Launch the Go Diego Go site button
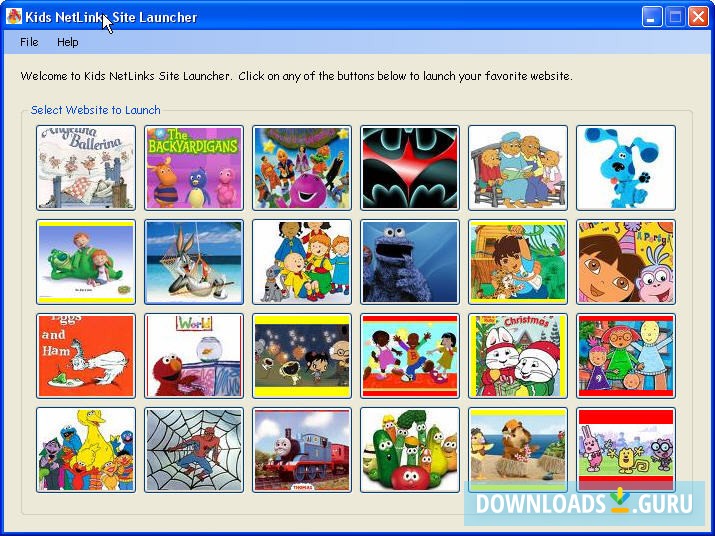The height and width of the screenshot is (536, 715). 518,262
